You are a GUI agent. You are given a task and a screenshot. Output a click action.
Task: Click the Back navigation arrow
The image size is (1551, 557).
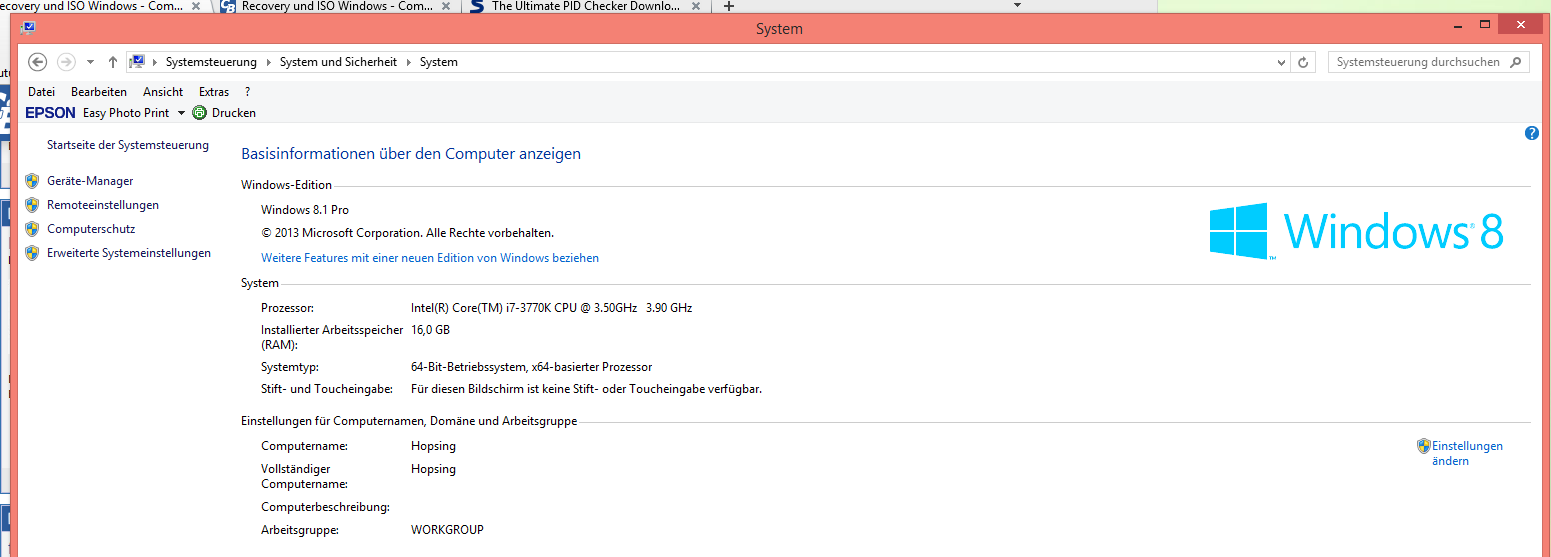click(38, 62)
